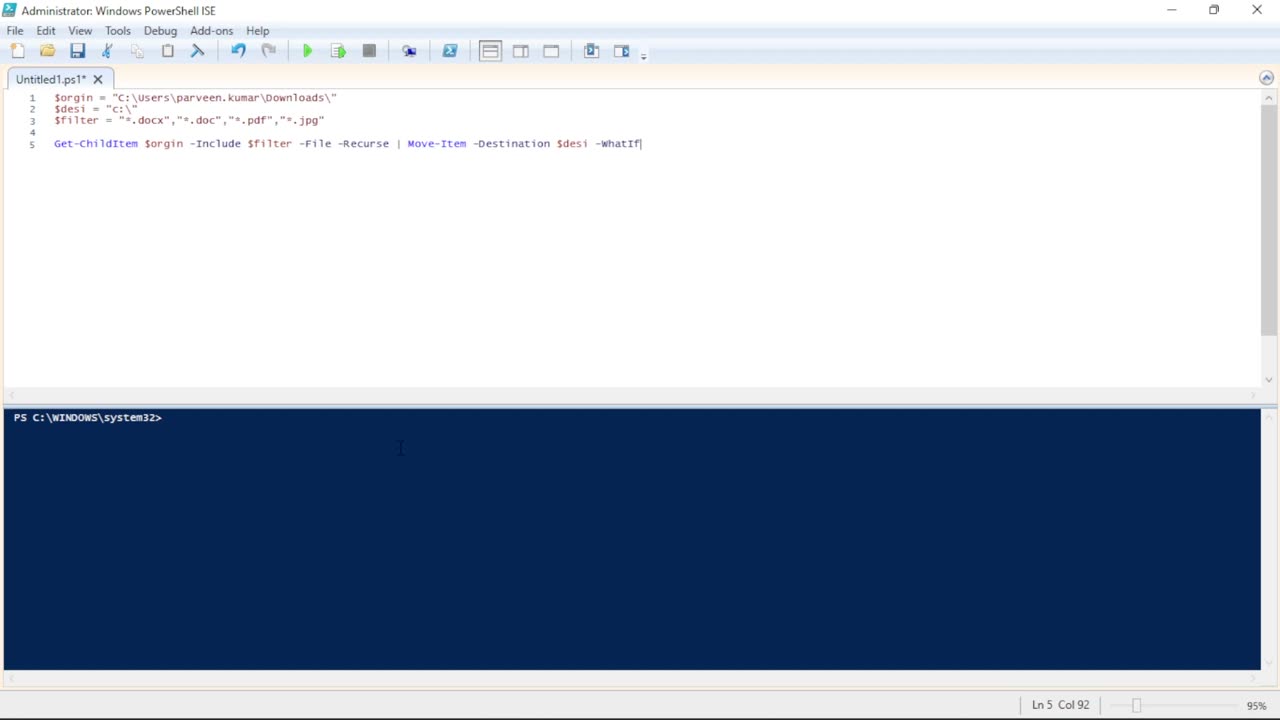Copy selection toolbar icon
This screenshot has height=720, width=1280.
137,51
